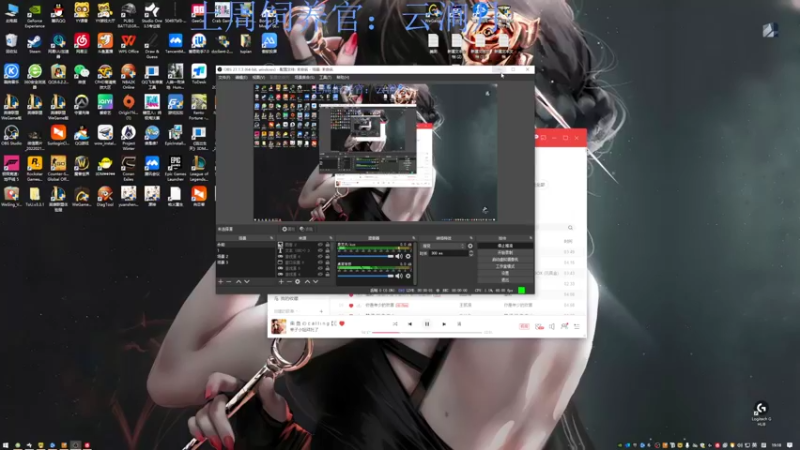Open Mic/Aux track settings gear

tap(408, 256)
